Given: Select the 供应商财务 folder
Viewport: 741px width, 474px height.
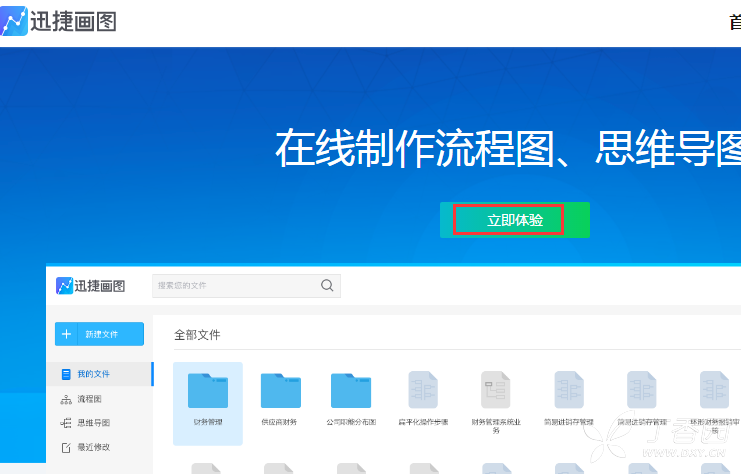Looking at the screenshot, I should tap(280, 399).
